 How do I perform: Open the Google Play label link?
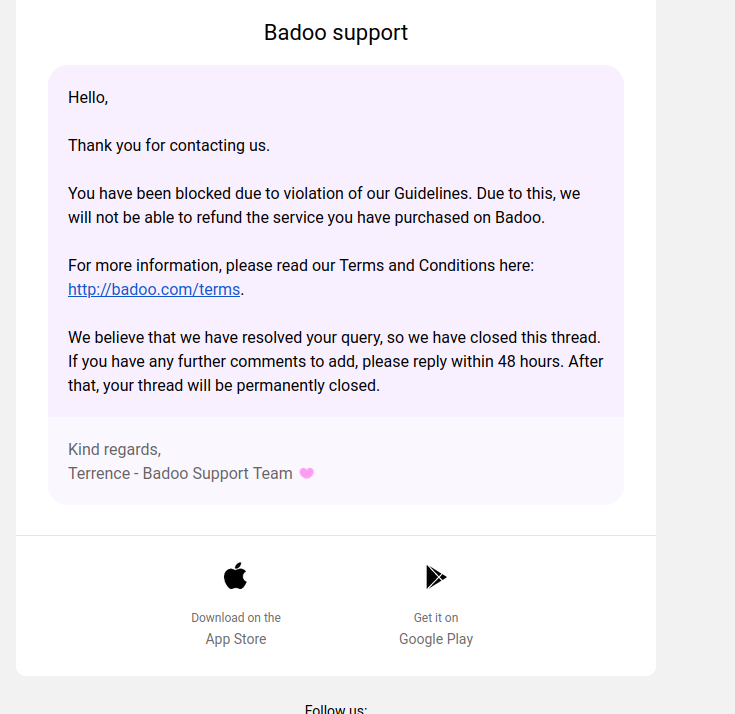pos(436,639)
